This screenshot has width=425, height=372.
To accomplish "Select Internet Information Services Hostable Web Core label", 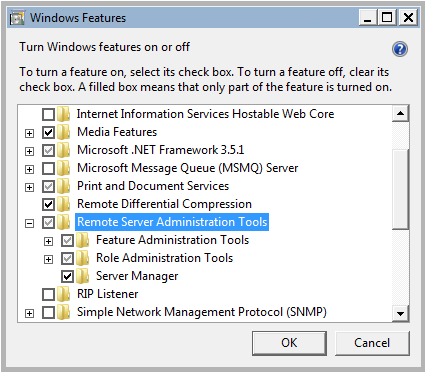I will click(x=205, y=114).
